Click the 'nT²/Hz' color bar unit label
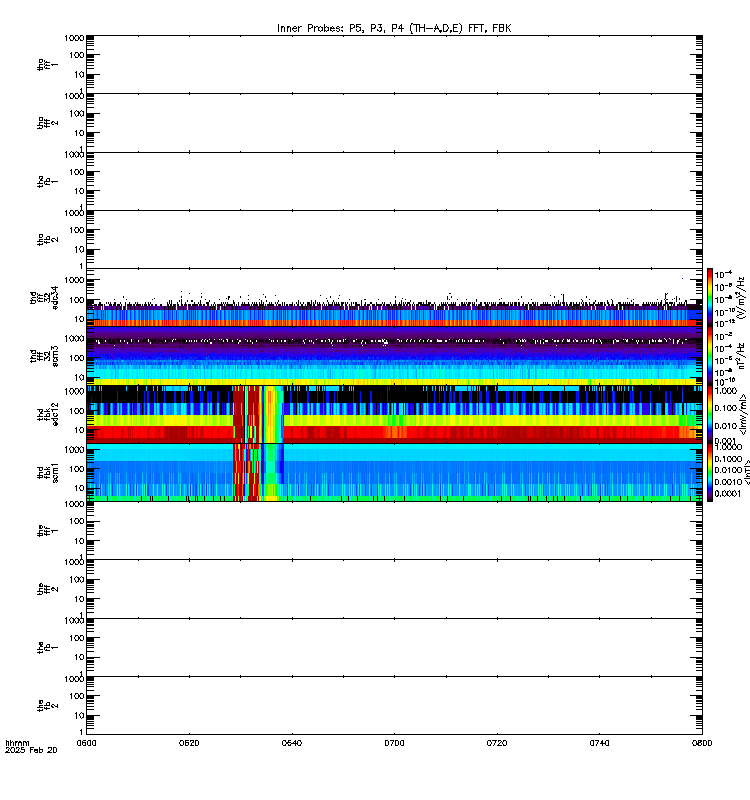The width and height of the screenshot is (750, 800). click(x=741, y=356)
